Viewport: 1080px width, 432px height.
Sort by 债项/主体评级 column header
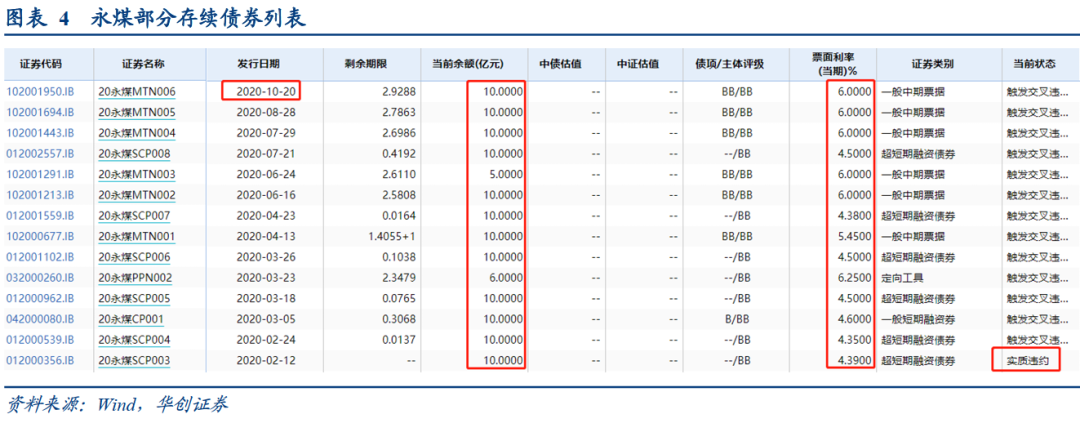pyautogui.click(x=731, y=64)
